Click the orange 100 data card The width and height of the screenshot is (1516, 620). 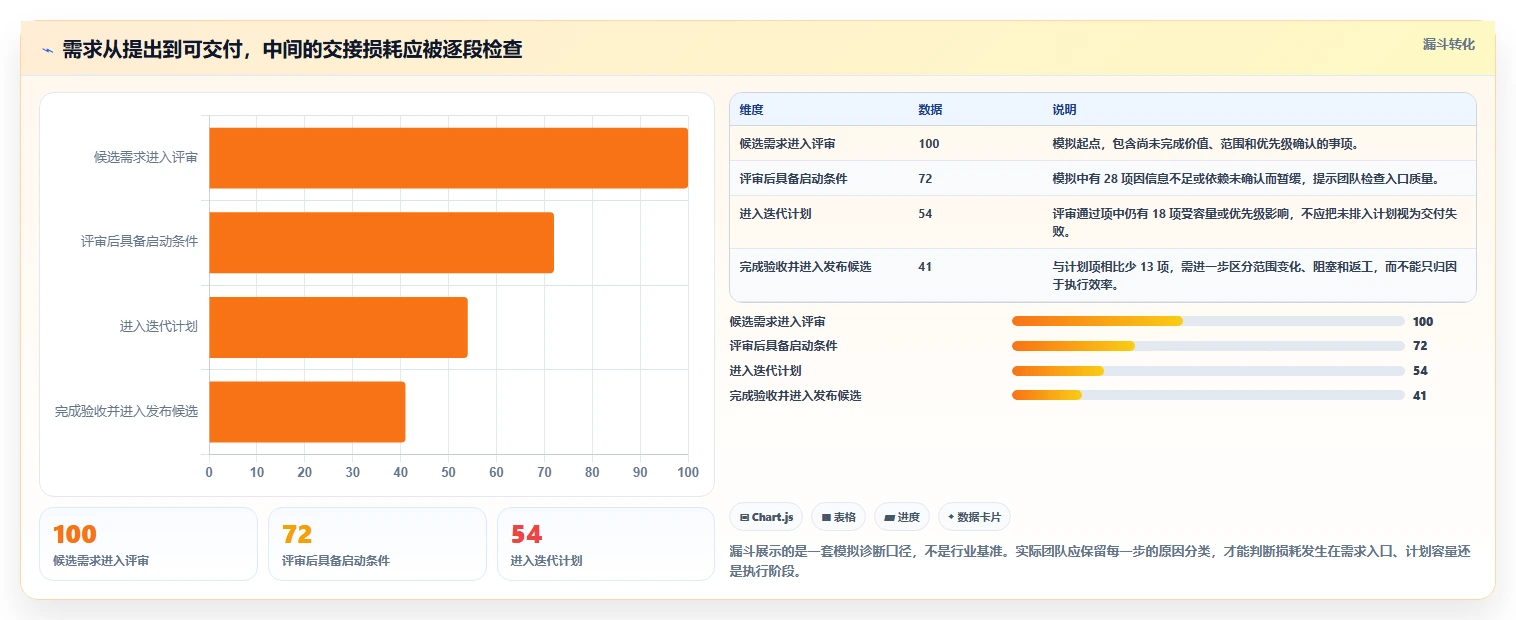(x=148, y=544)
